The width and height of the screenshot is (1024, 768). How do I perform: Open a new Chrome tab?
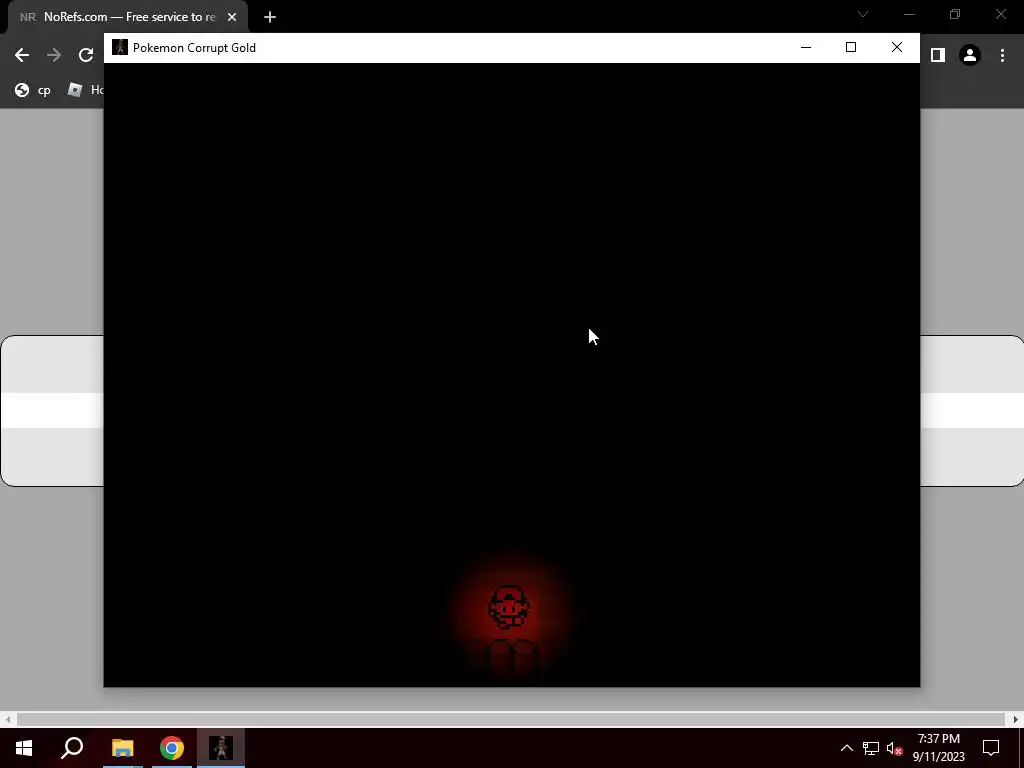pos(270,17)
